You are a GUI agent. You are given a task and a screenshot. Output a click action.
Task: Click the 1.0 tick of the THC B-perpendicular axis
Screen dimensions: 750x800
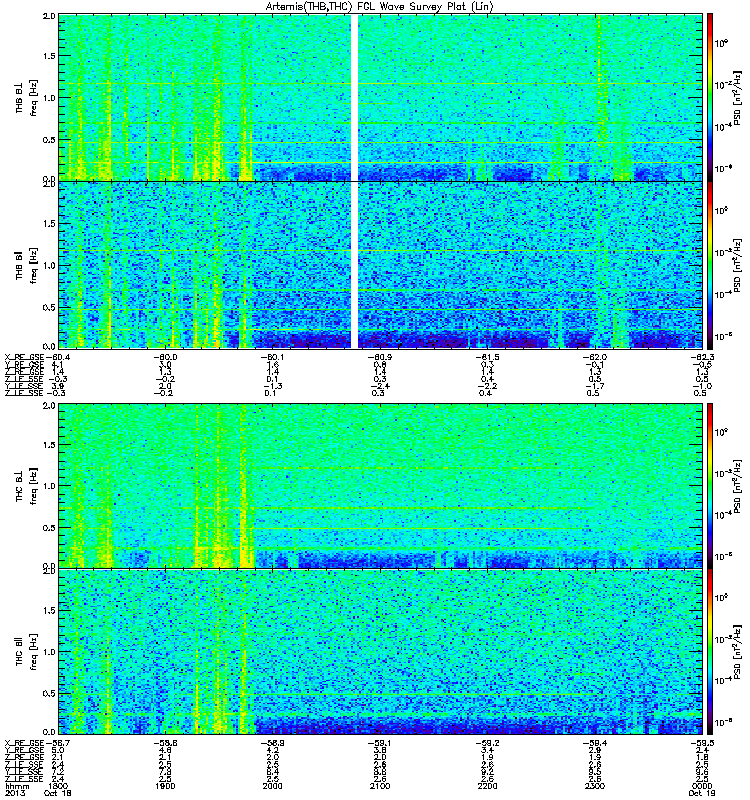point(49,486)
